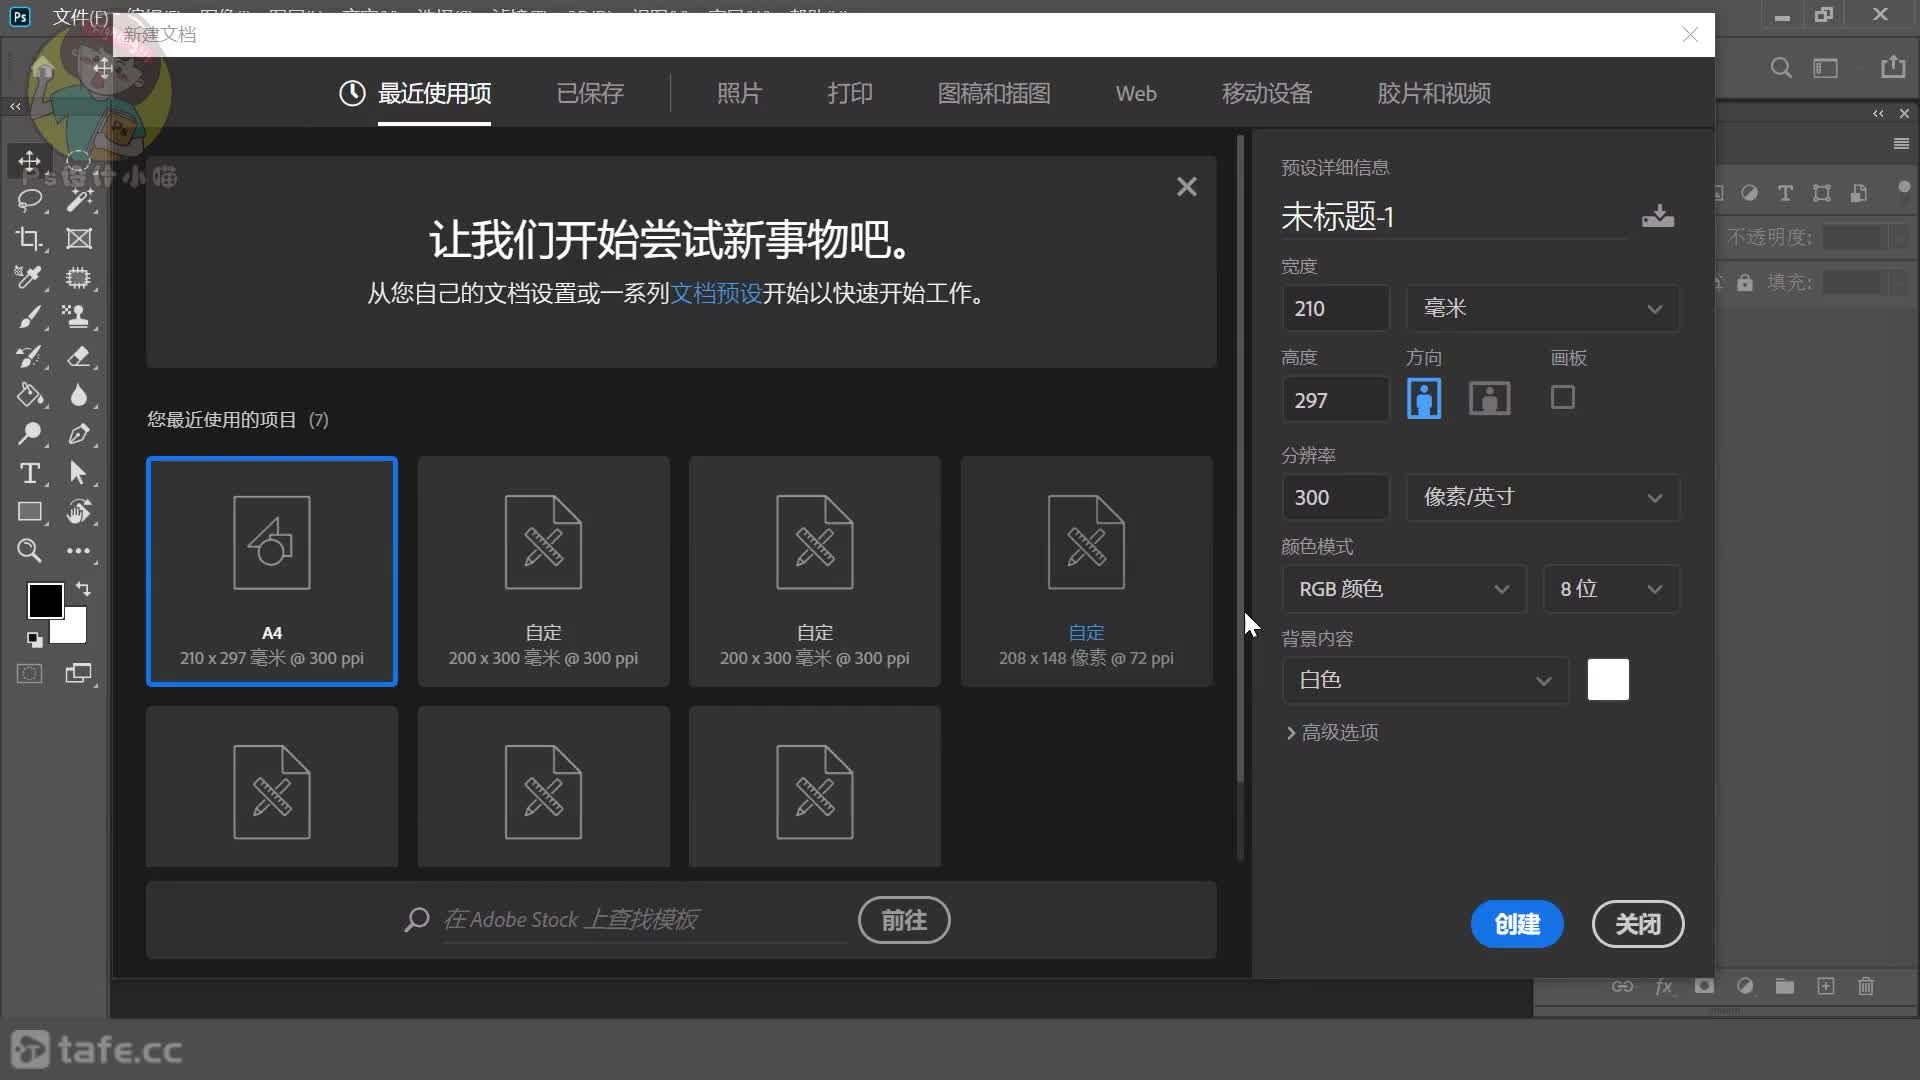The width and height of the screenshot is (1920, 1080).
Task: Enable the Artboards checkbox
Action: [x=1563, y=397]
